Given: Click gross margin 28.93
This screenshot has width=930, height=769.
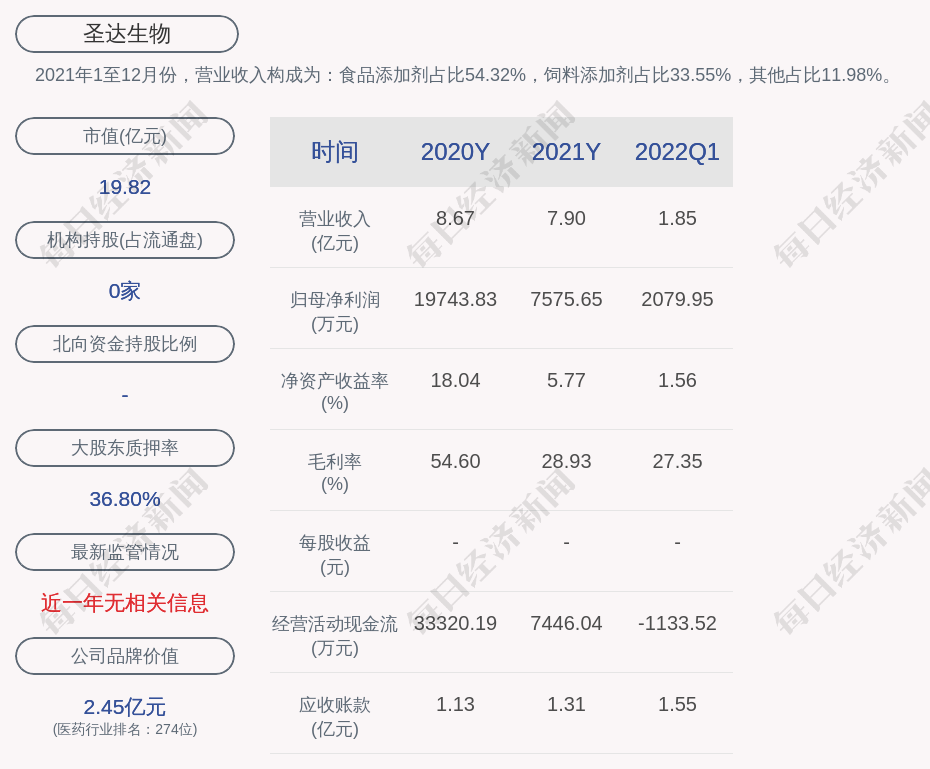Looking at the screenshot, I should [566, 461].
